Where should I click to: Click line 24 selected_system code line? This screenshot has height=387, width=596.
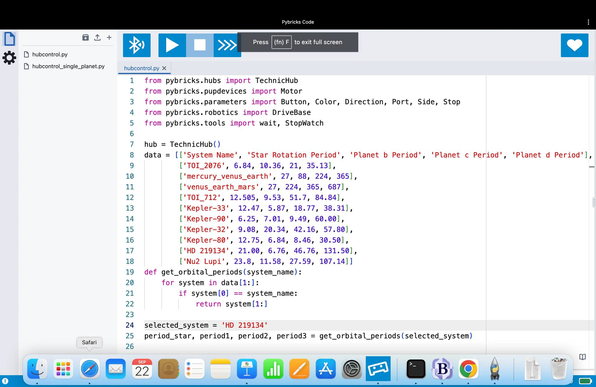(x=206, y=325)
